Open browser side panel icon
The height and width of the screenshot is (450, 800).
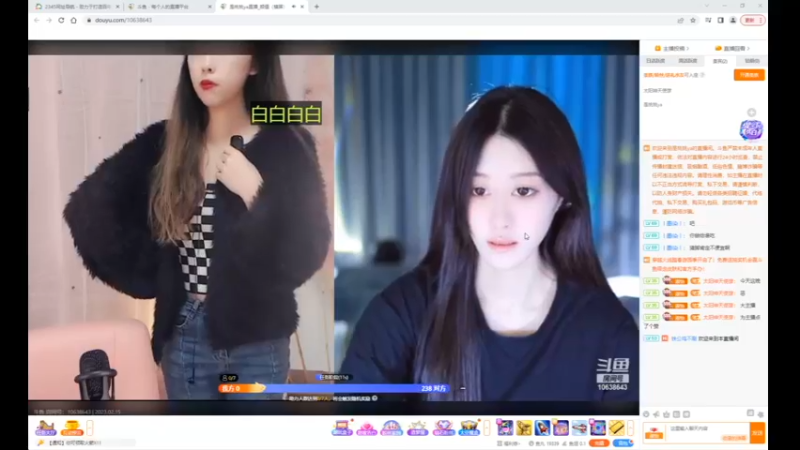point(720,20)
